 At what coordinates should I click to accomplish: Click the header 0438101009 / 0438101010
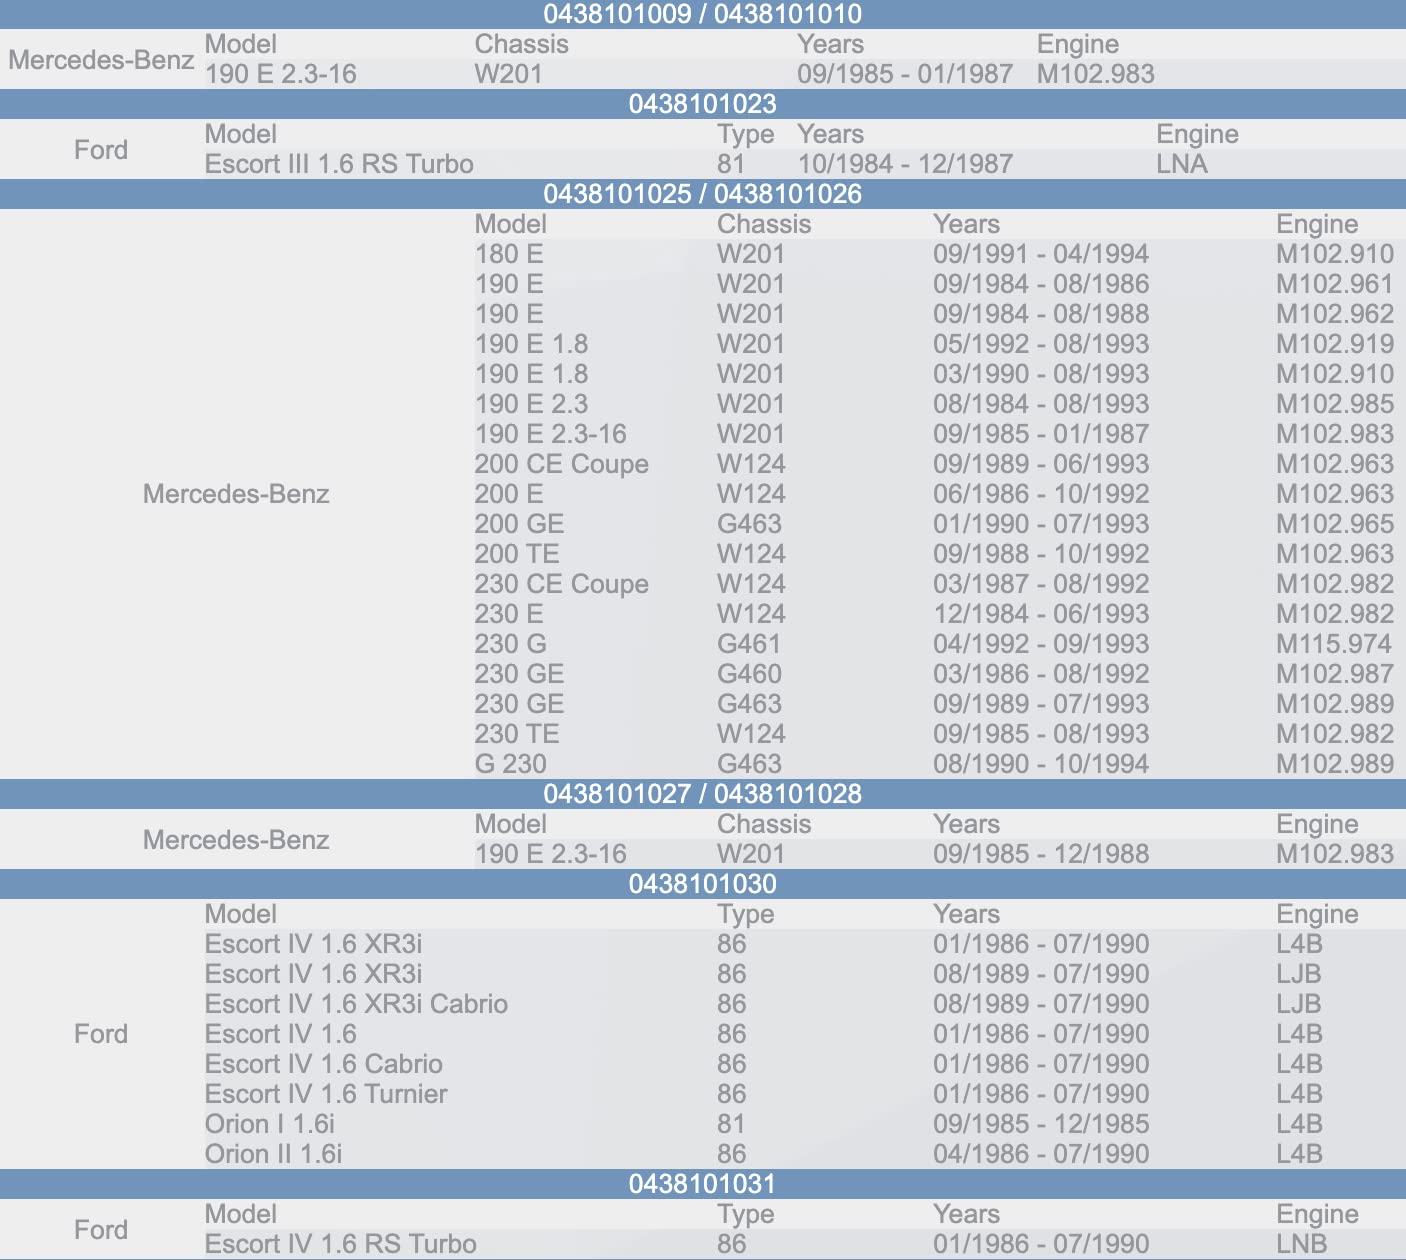703,14
